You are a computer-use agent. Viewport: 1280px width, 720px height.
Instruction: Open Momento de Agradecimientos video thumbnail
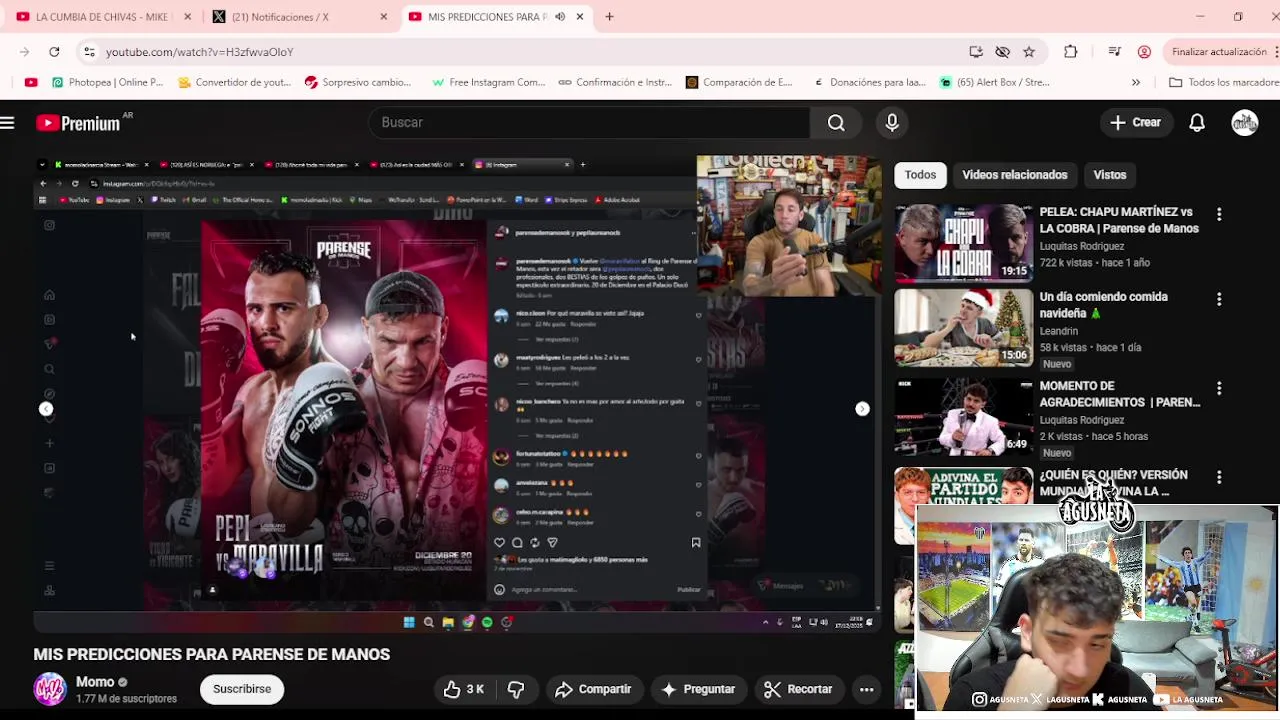[x=964, y=417]
